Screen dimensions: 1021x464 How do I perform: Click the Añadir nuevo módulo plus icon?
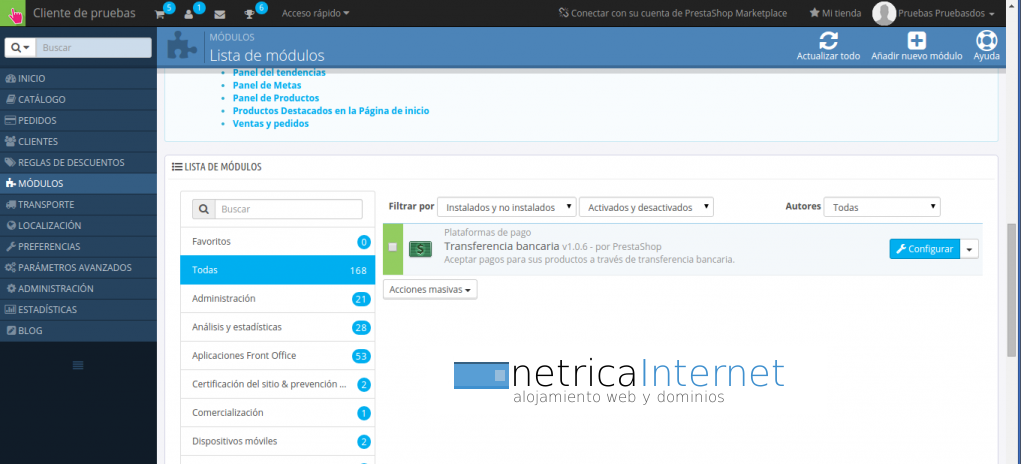tap(917, 40)
